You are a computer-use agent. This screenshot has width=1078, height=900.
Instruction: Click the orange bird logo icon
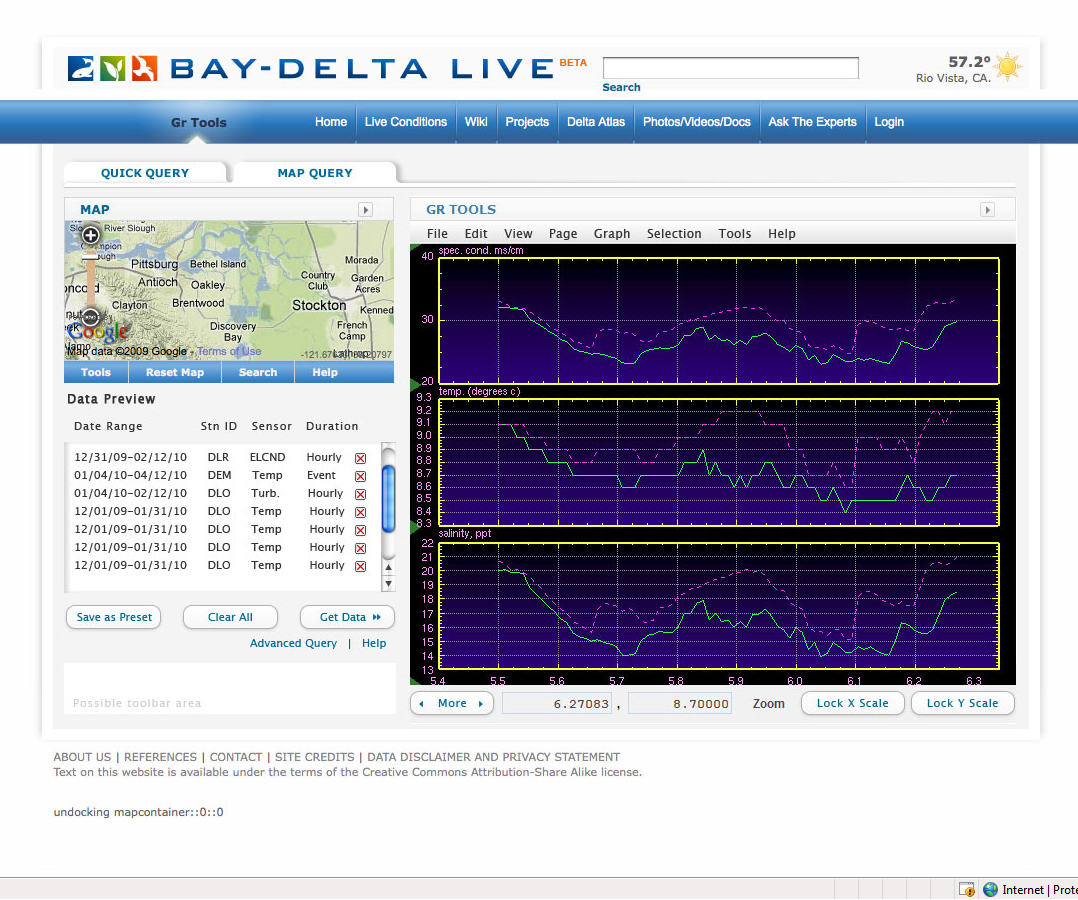coord(144,69)
